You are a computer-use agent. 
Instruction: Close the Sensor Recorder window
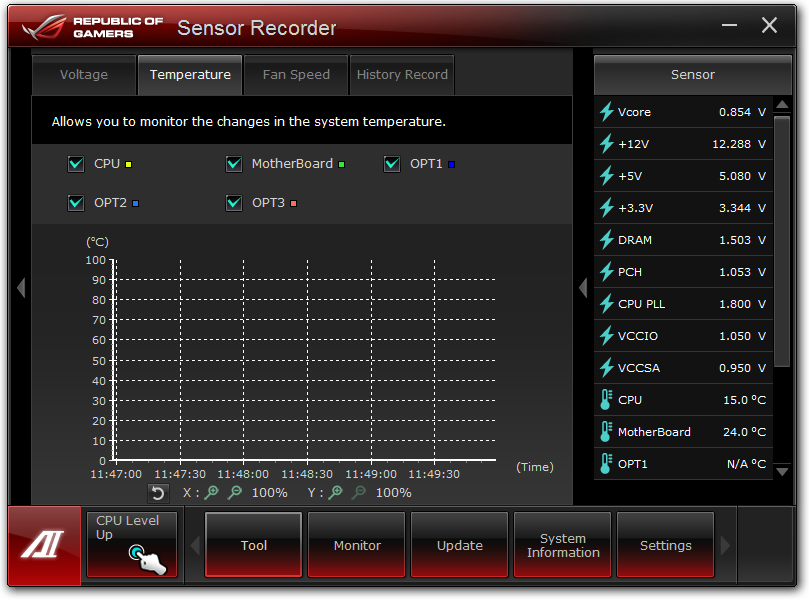(769, 25)
